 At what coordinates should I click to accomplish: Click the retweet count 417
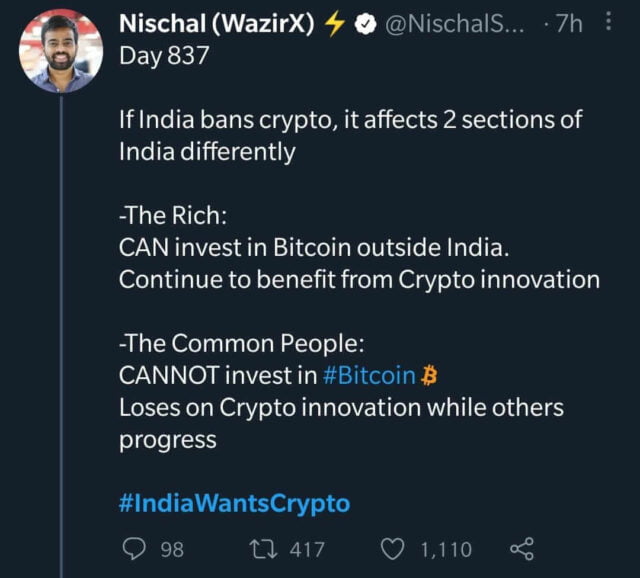[307, 548]
